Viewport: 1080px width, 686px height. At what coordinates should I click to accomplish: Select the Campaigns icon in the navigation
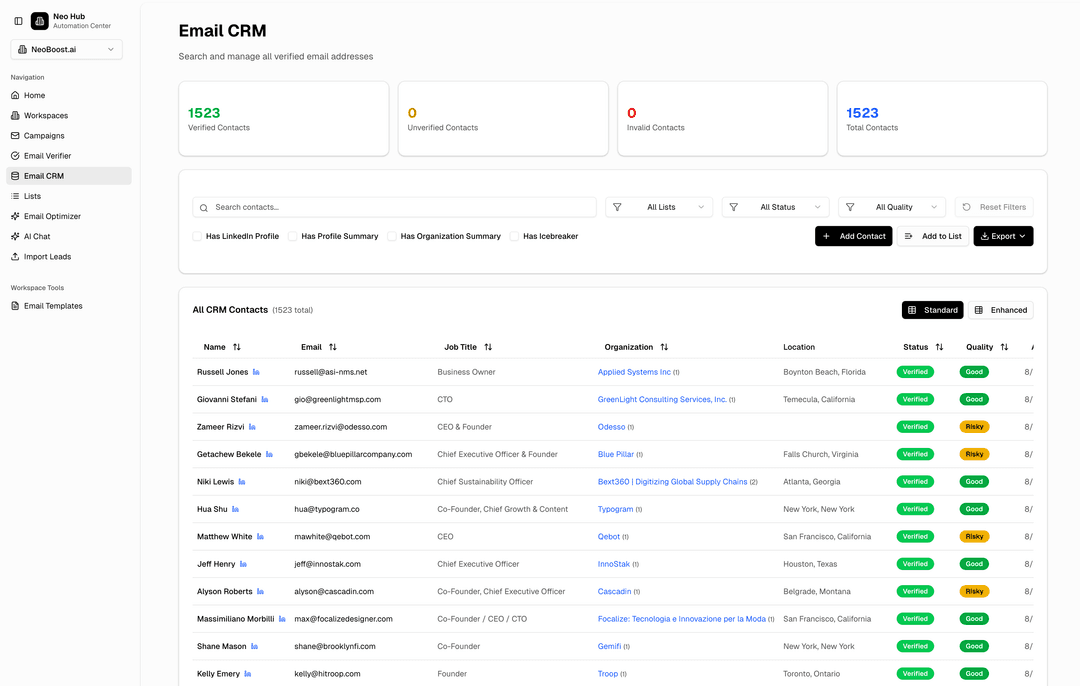pyautogui.click(x=15, y=135)
